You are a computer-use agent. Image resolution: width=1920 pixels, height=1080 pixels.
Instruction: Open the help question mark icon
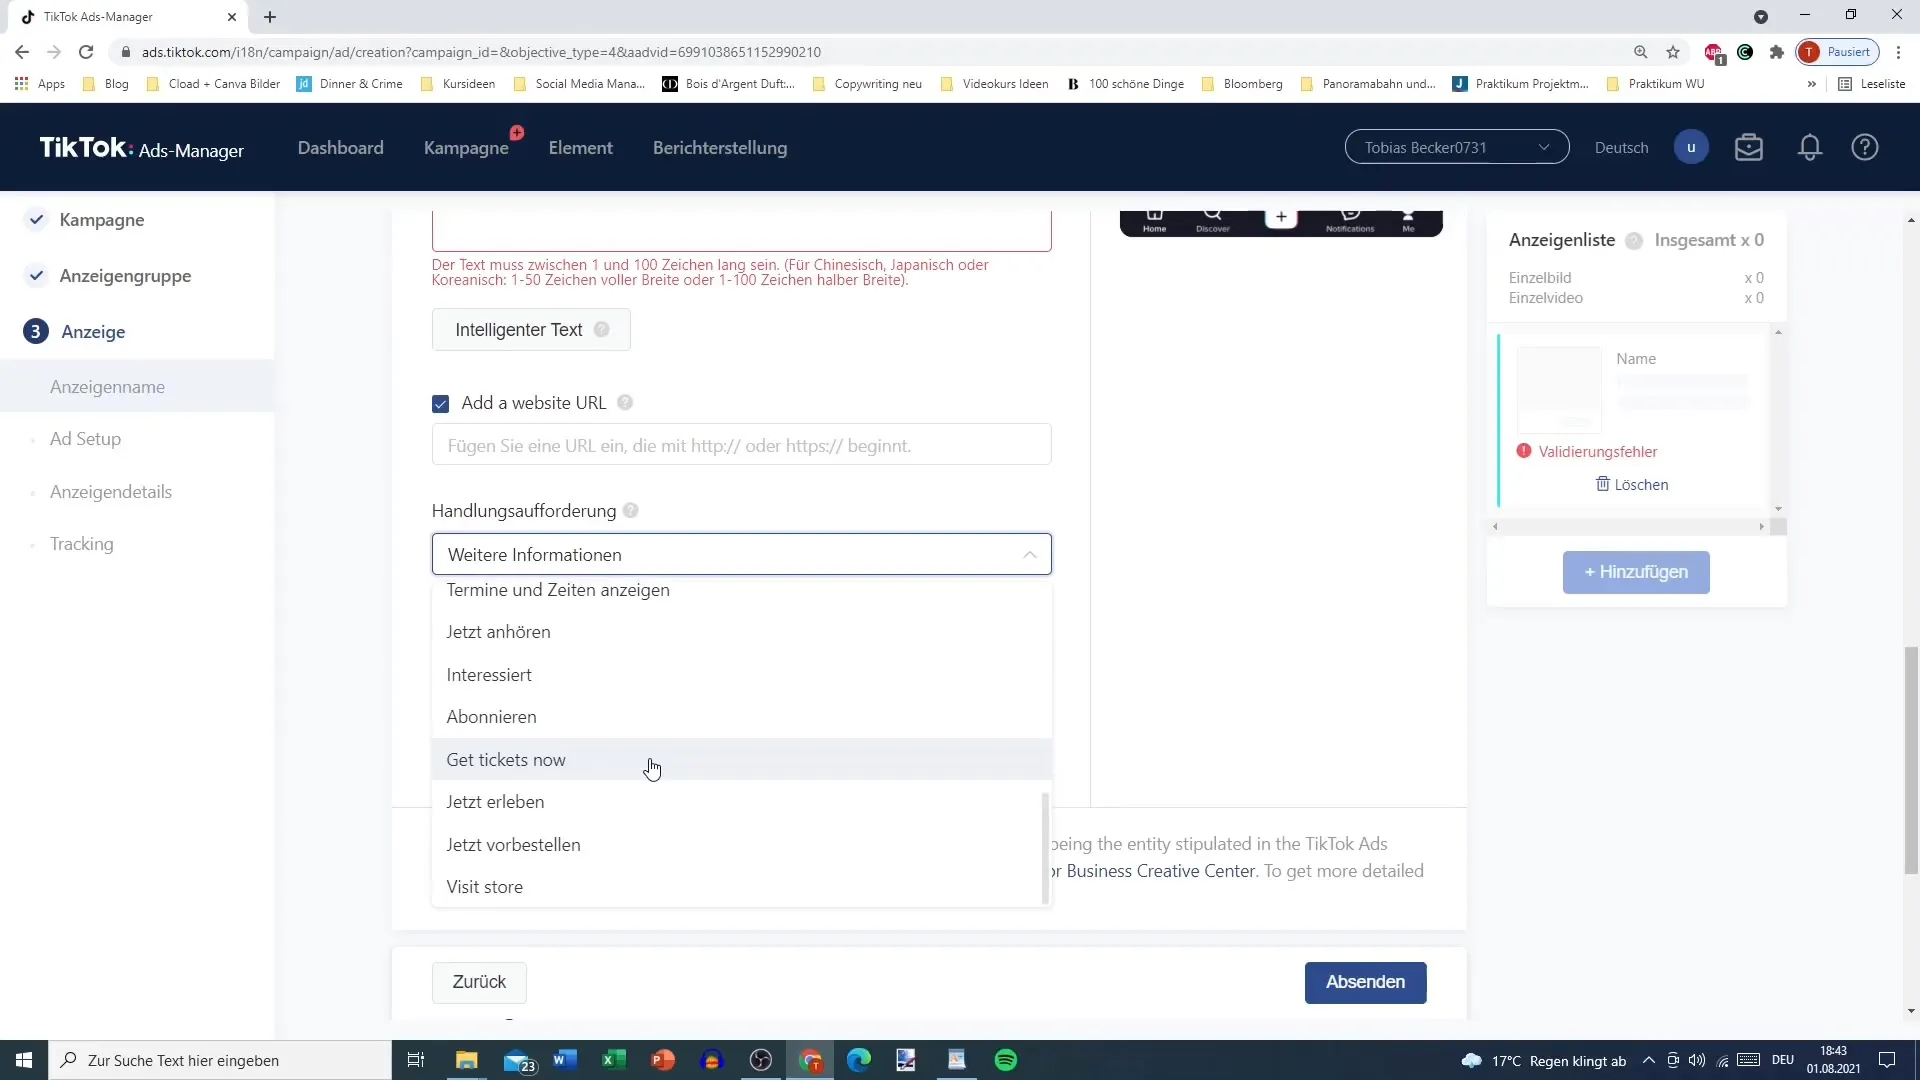pyautogui.click(x=1865, y=148)
